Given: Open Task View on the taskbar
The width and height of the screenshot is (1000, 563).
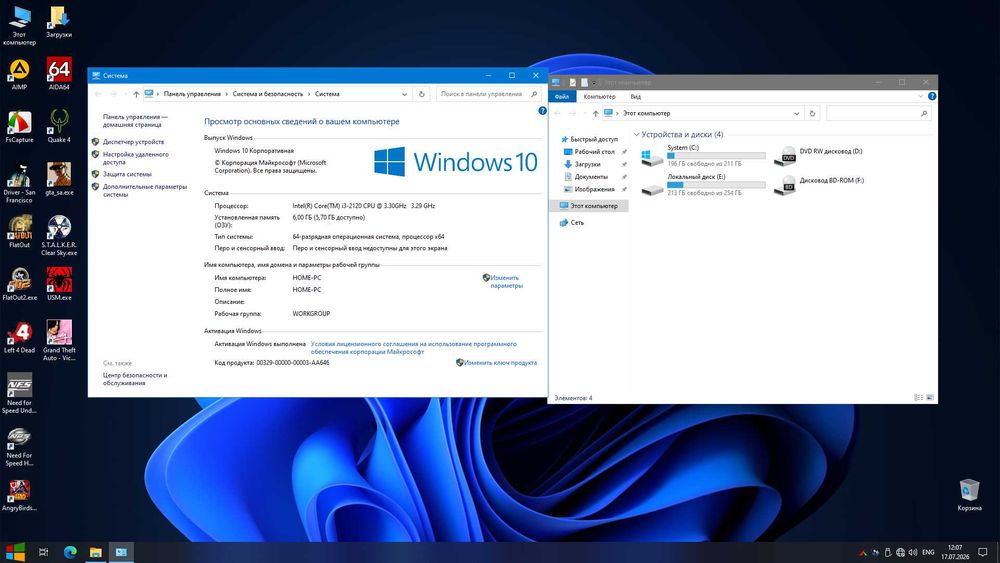Looking at the screenshot, I should pos(43,552).
